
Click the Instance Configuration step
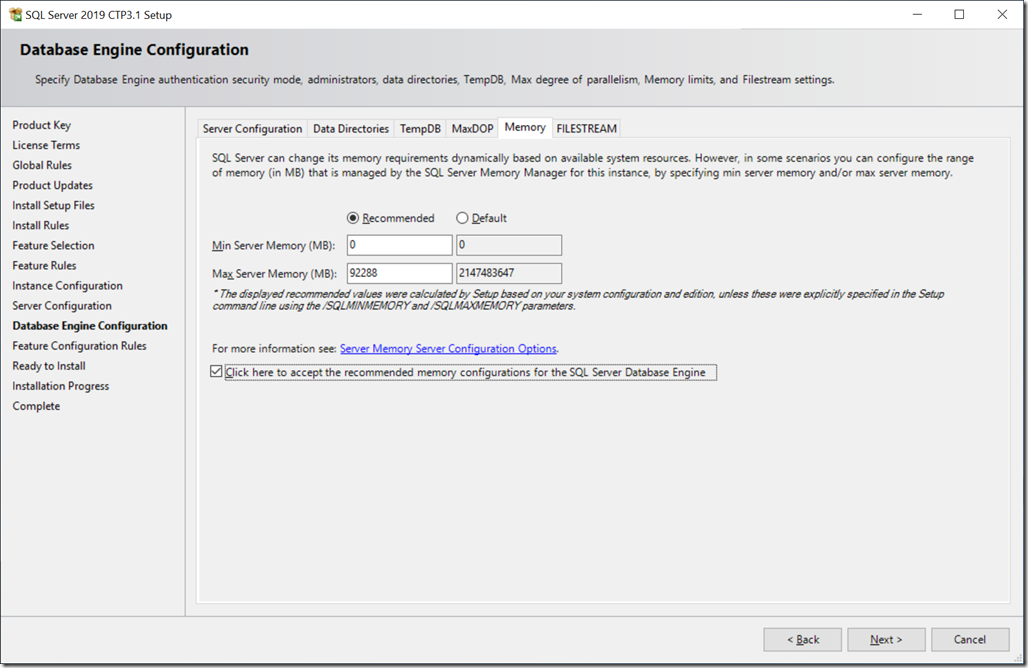point(67,286)
